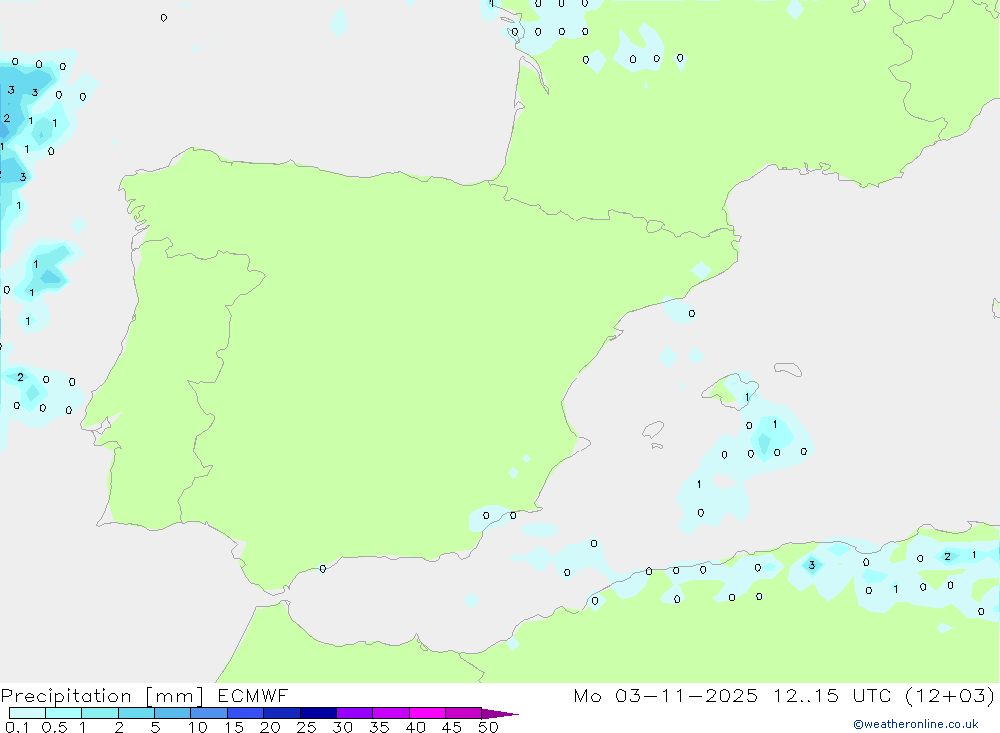Click the legend label '10'
This screenshot has height=733, width=1000.
coord(198,727)
